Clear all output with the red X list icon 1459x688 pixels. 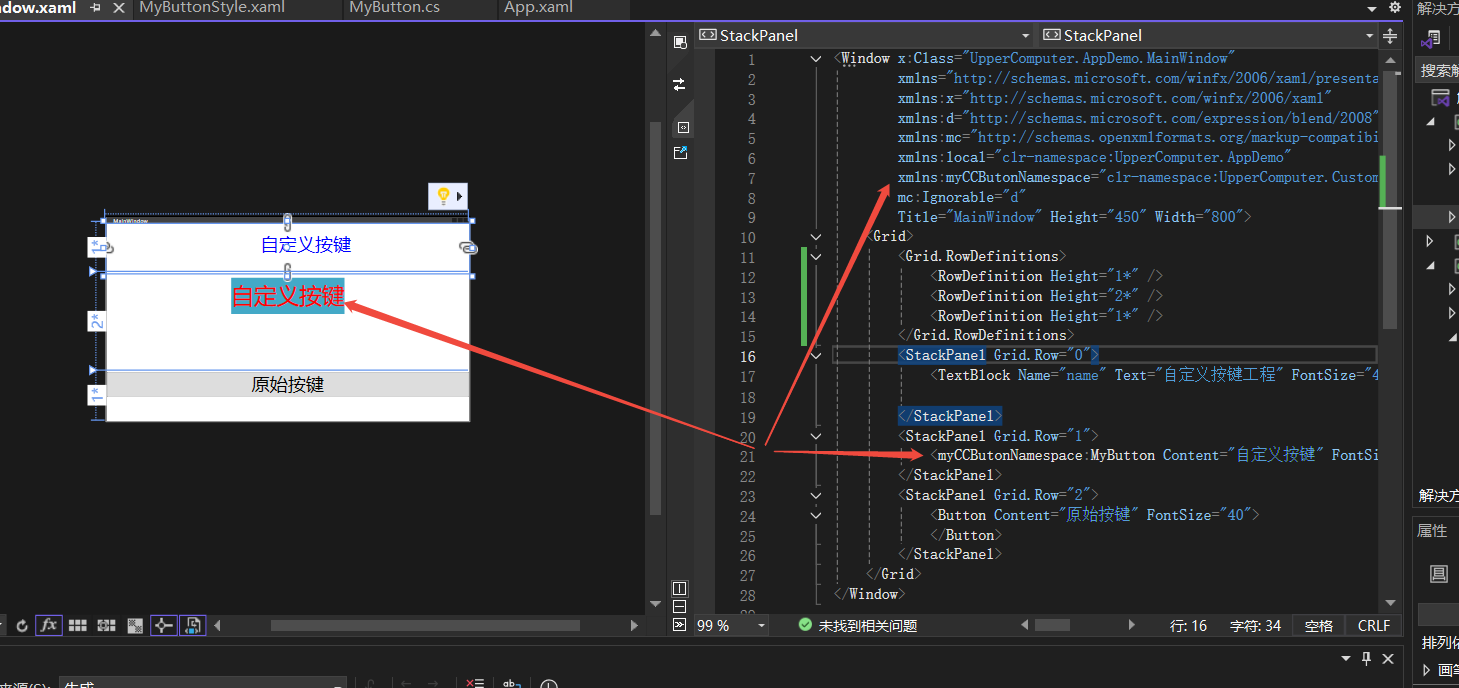[475, 683]
